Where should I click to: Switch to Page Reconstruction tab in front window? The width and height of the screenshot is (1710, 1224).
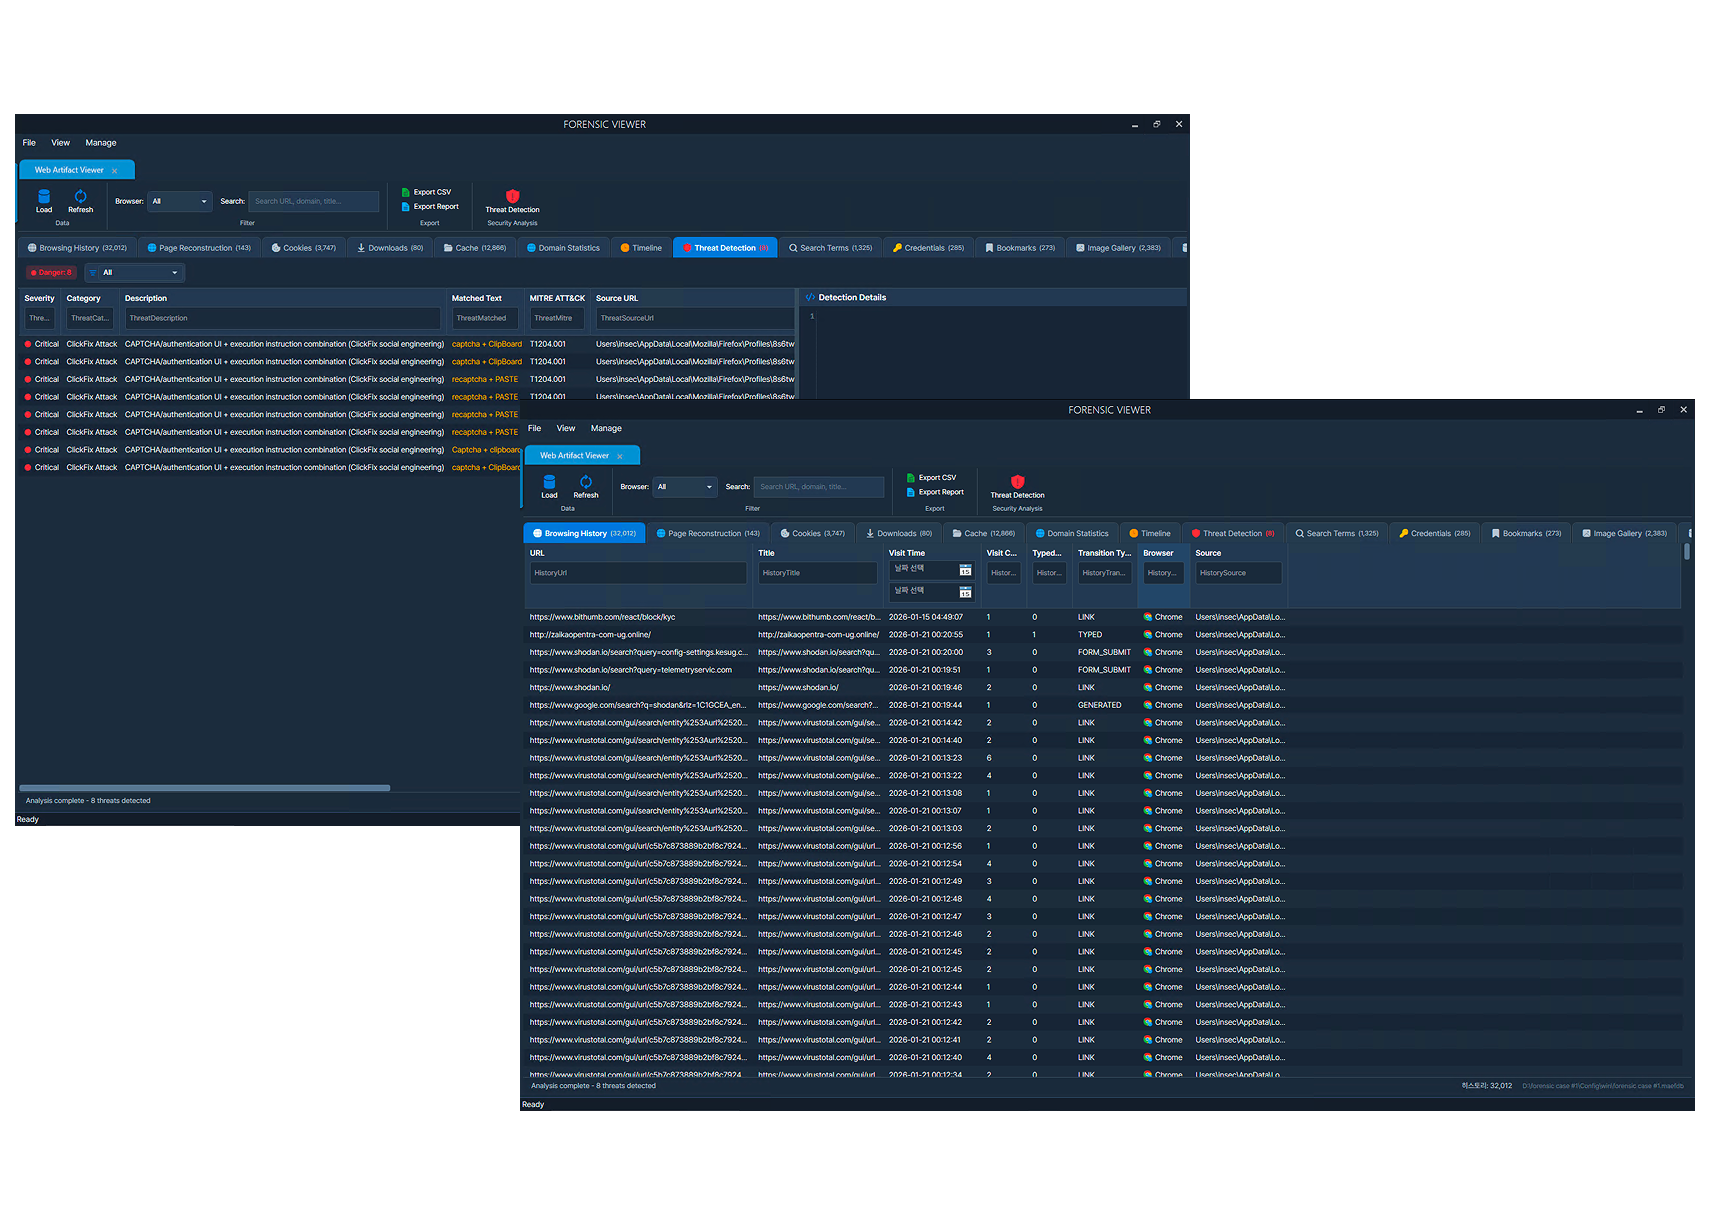707,533
